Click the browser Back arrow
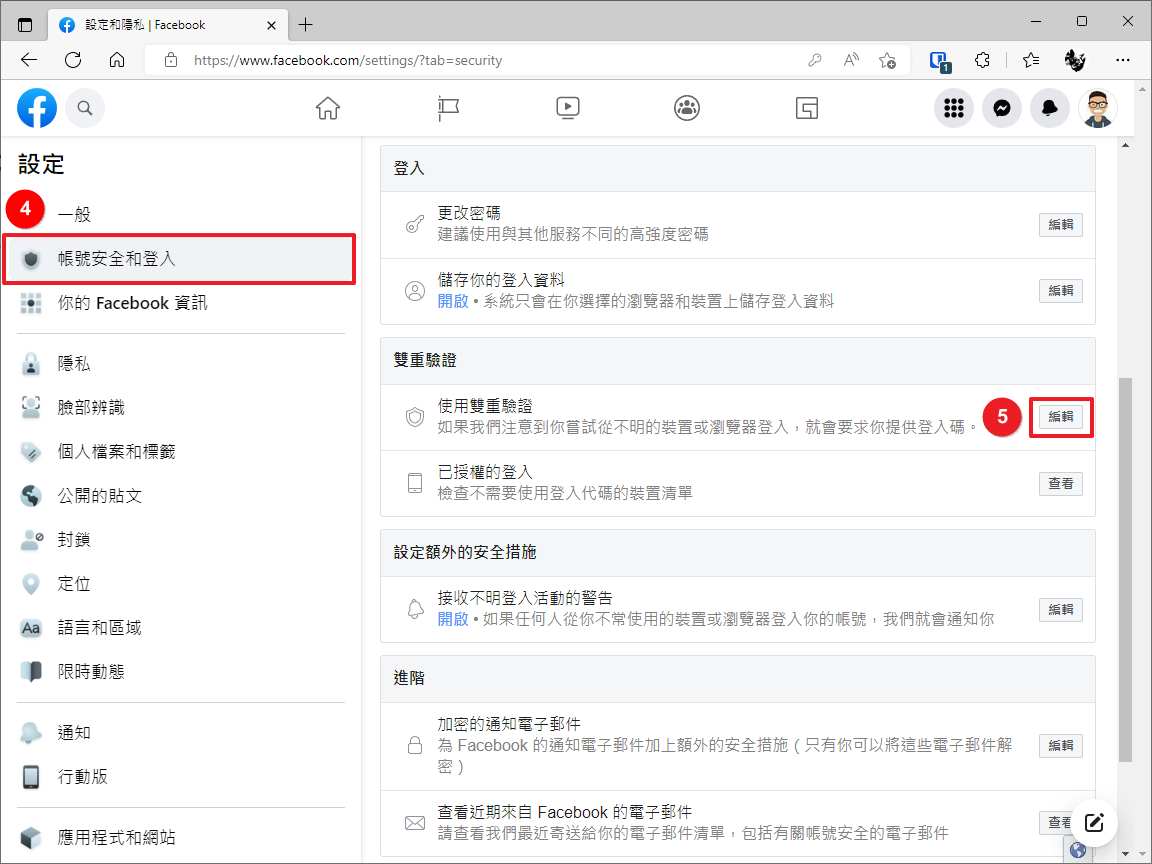Screen dimensions: 1152x864 29,60
